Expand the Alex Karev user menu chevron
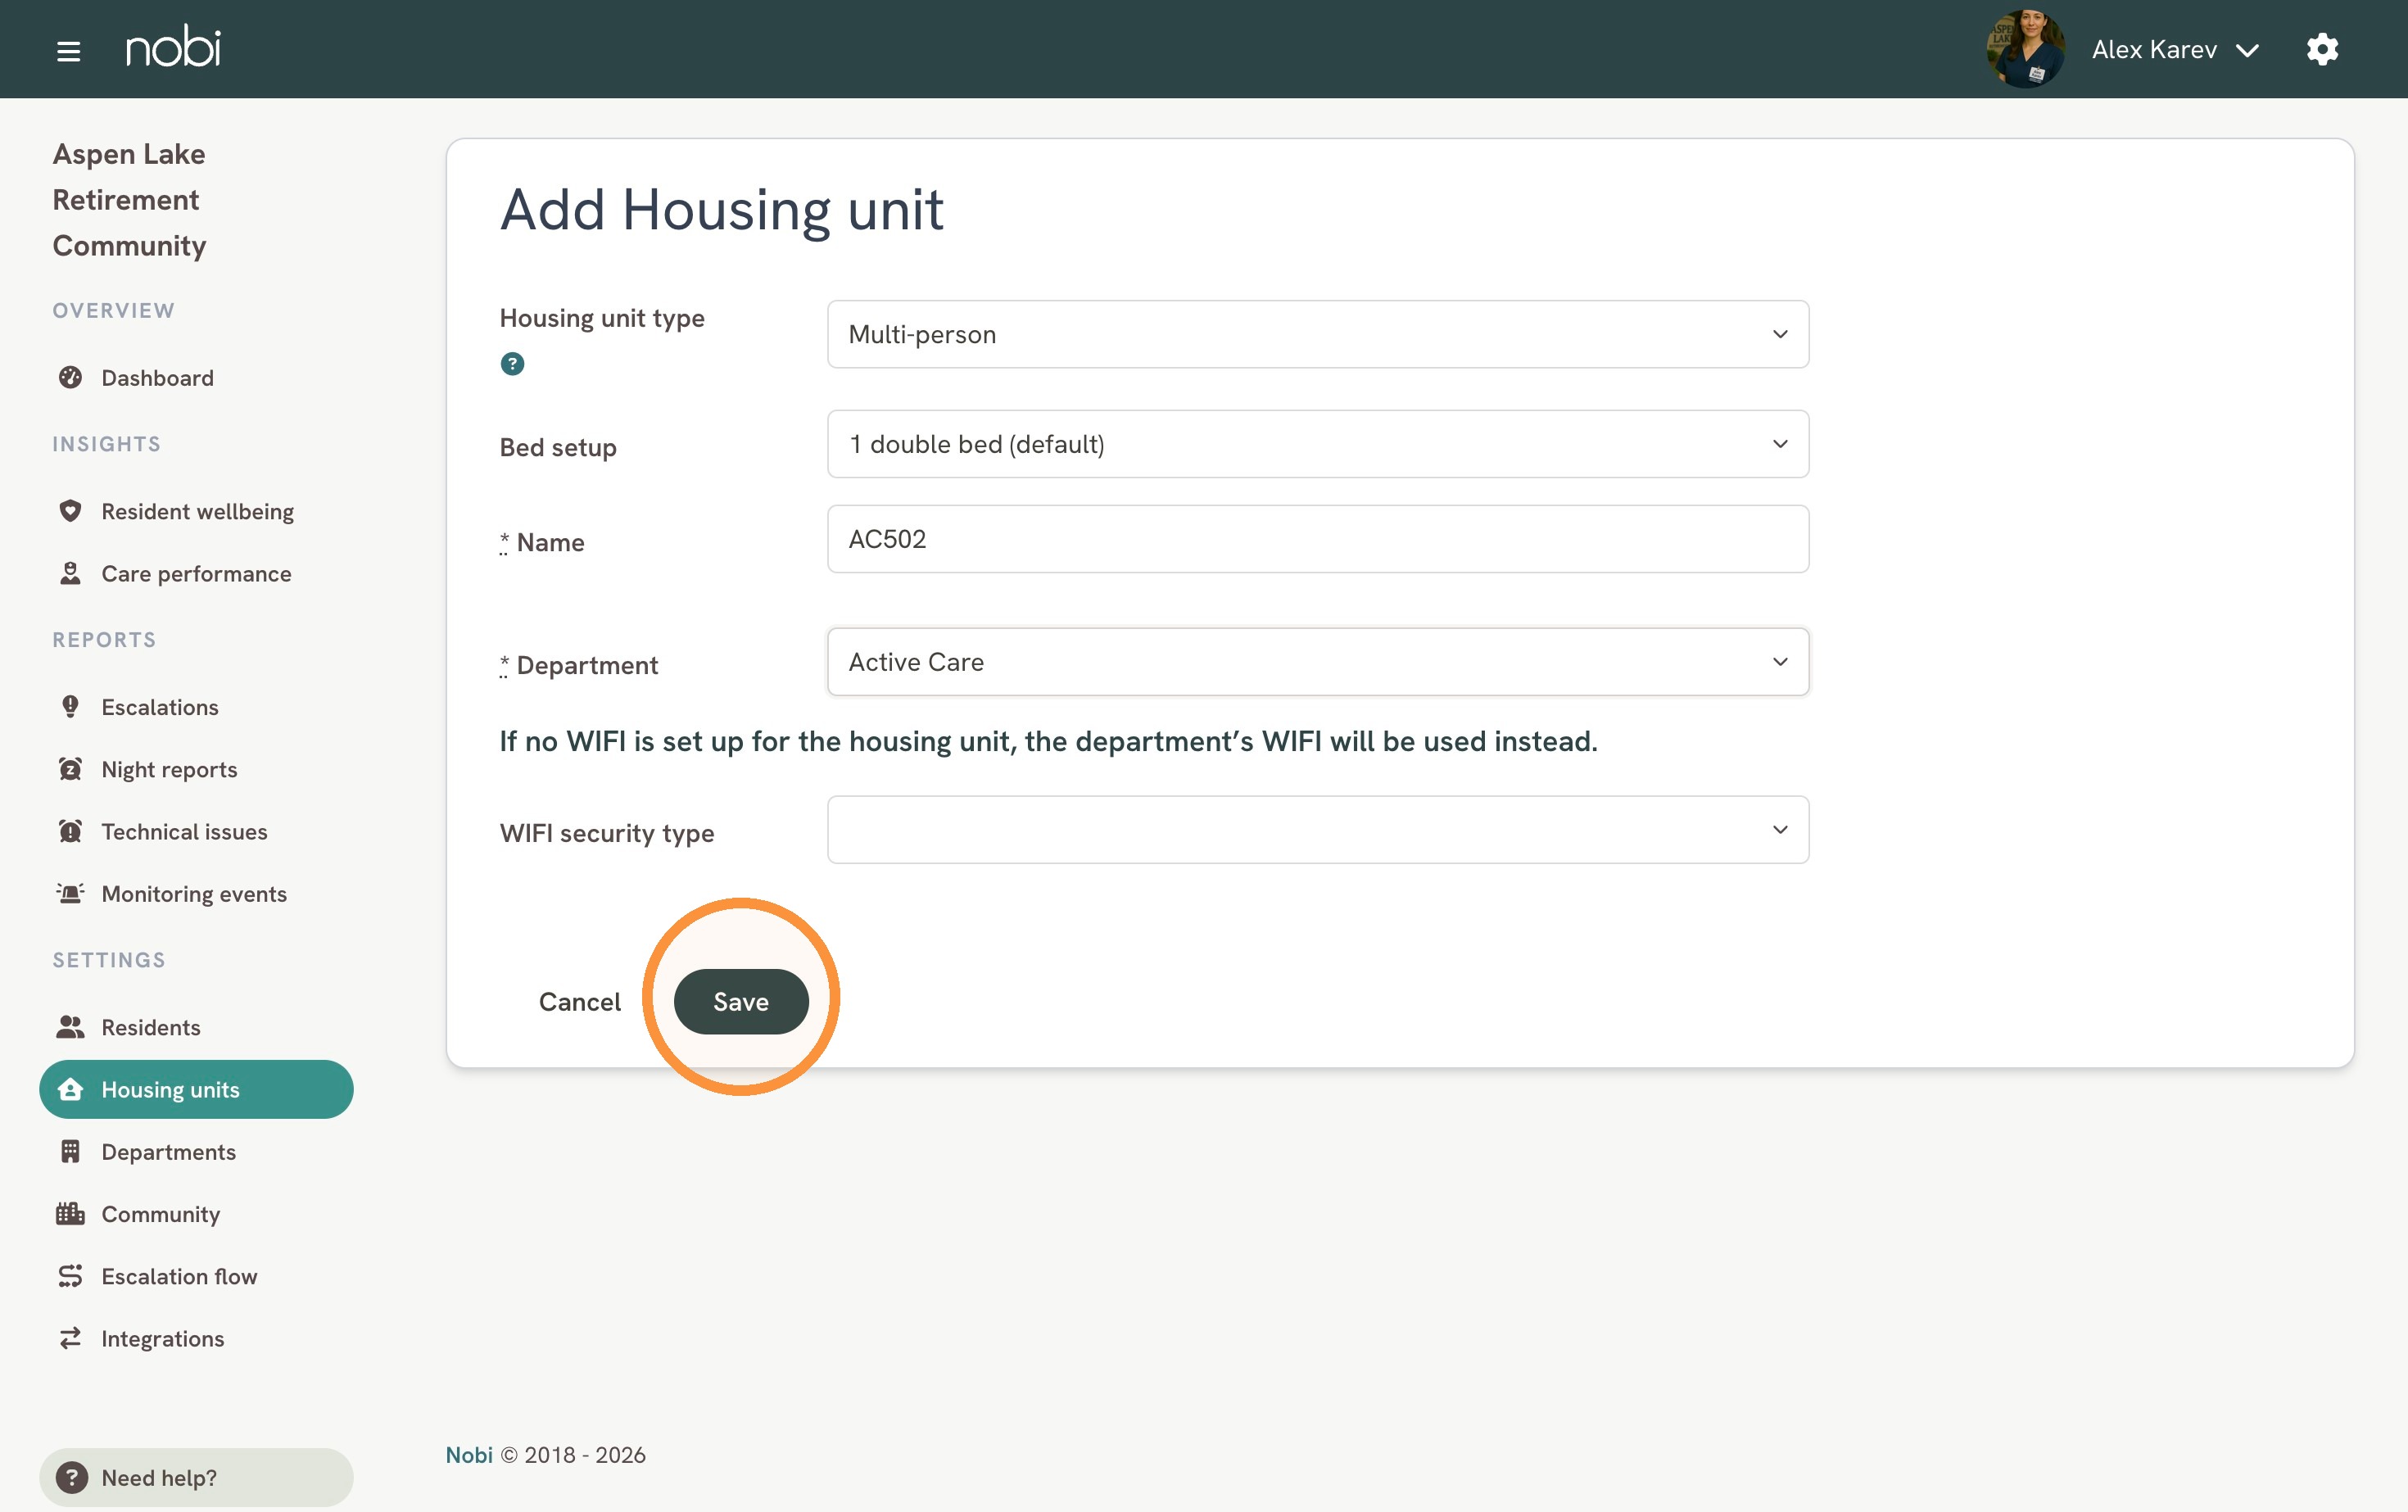The height and width of the screenshot is (1512, 2408). point(2247,51)
